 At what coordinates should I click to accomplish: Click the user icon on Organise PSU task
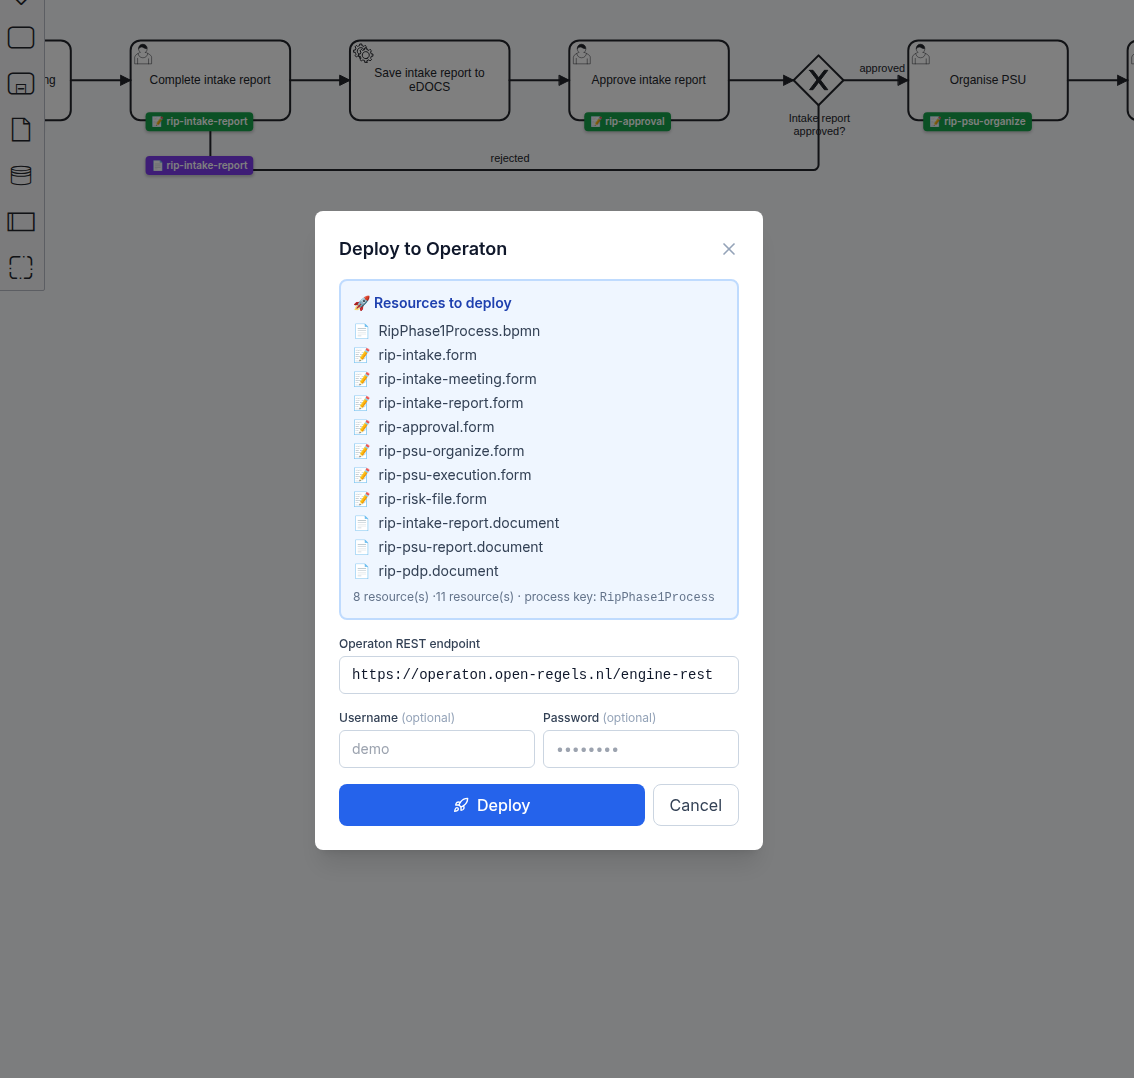coord(921,53)
